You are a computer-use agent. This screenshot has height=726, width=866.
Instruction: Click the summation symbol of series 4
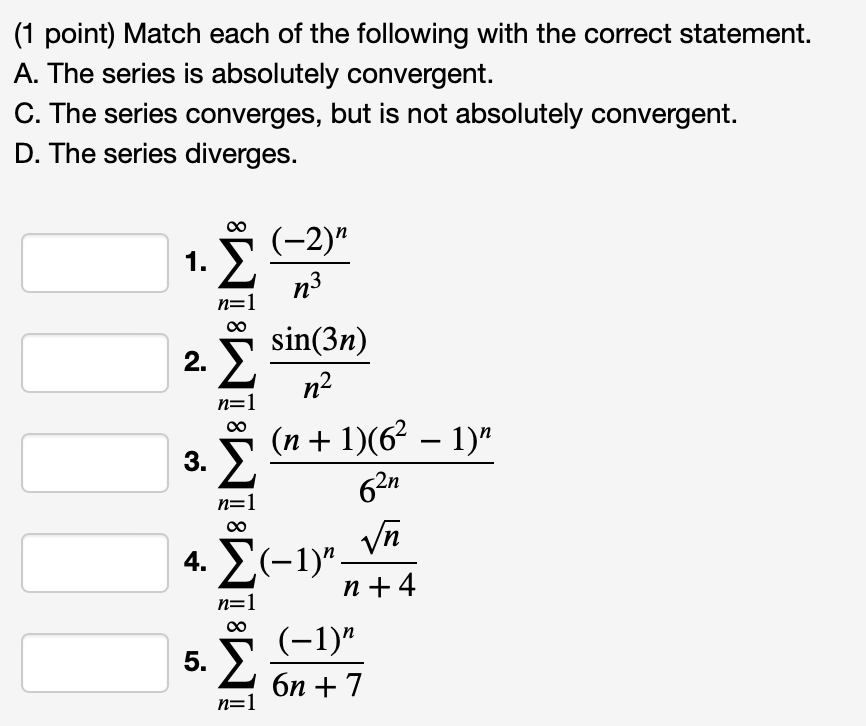pyautogui.click(x=236, y=562)
